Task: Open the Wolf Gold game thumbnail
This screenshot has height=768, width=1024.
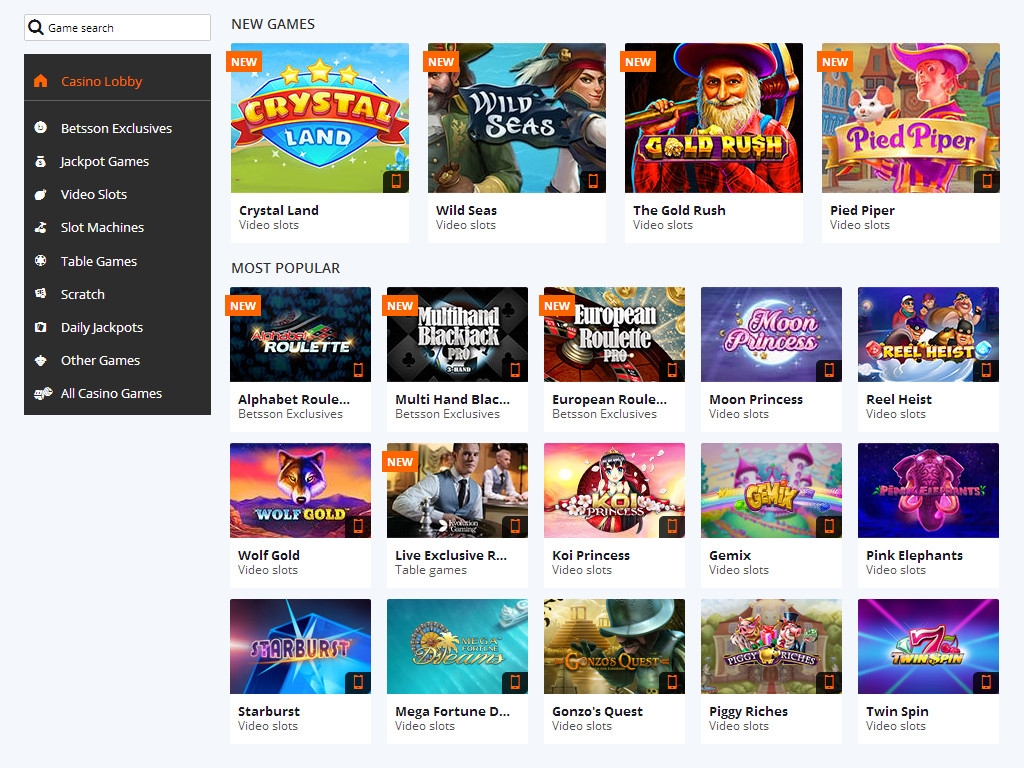Action: 300,490
